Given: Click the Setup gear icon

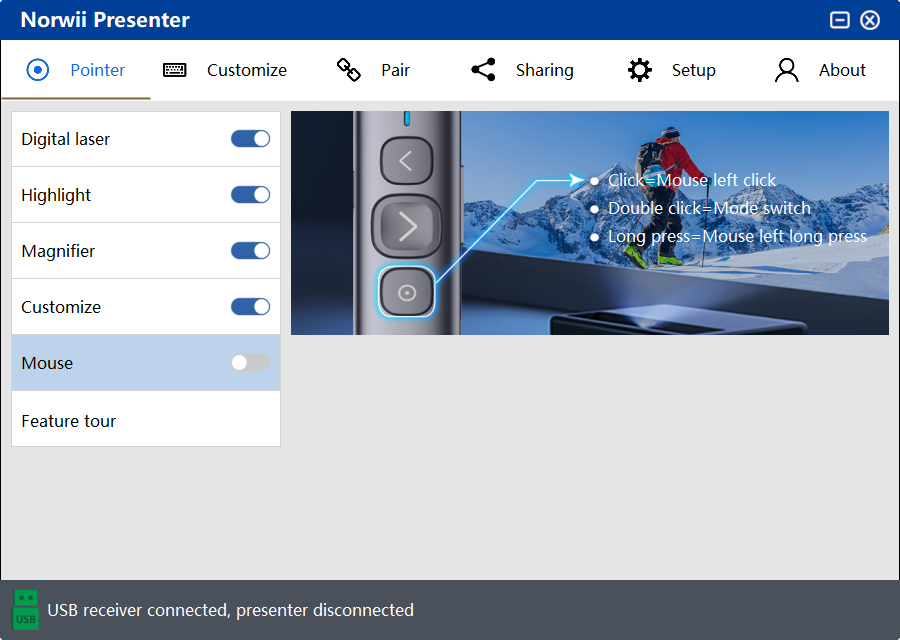Looking at the screenshot, I should [x=639, y=70].
